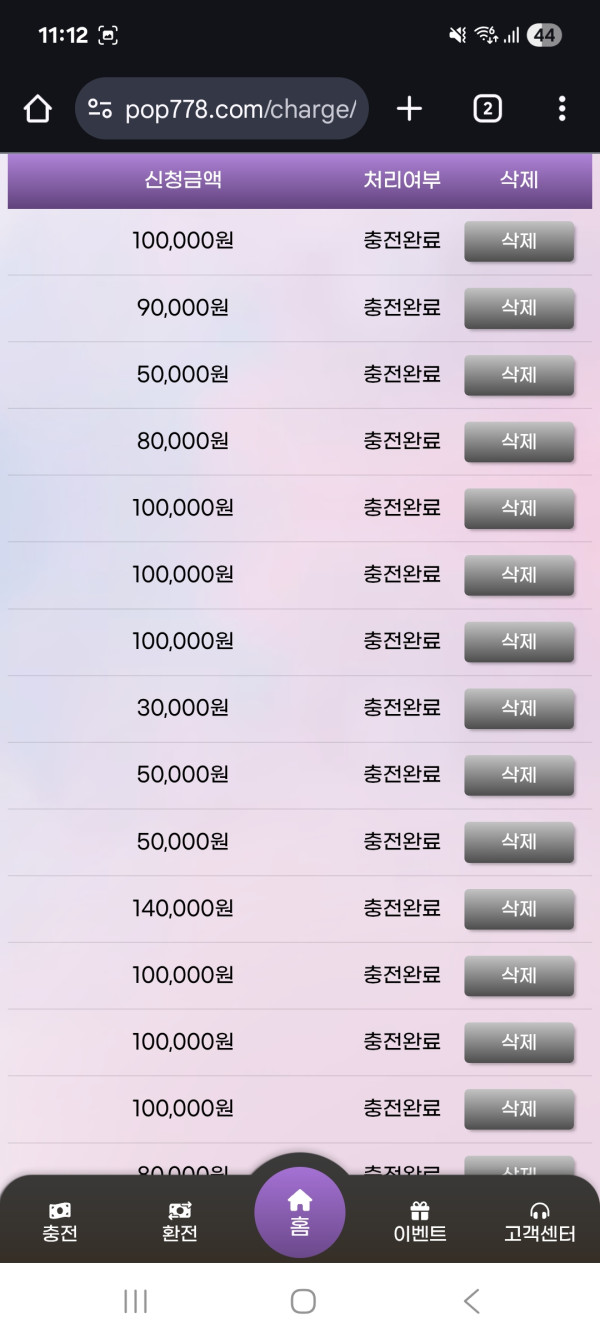Open 이벤트 gift icon
The height and width of the screenshot is (1338, 600).
pos(420,1222)
